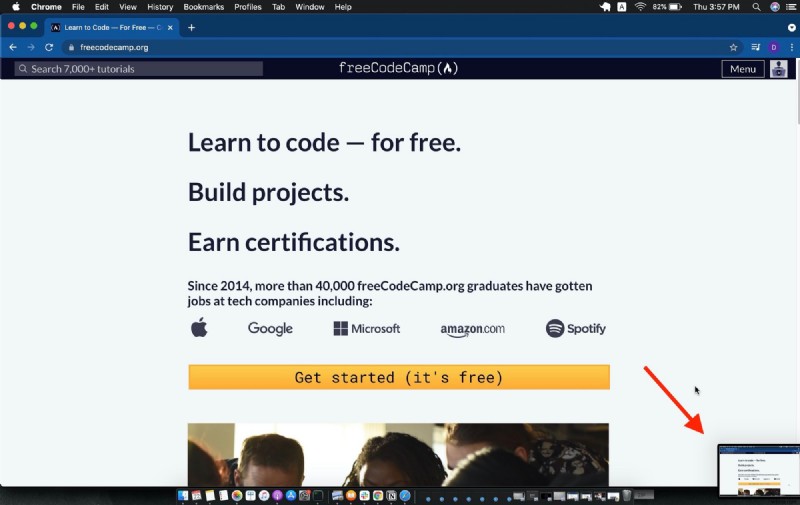
Task: Click the Learn to code — for free. heading
Action: (x=324, y=142)
